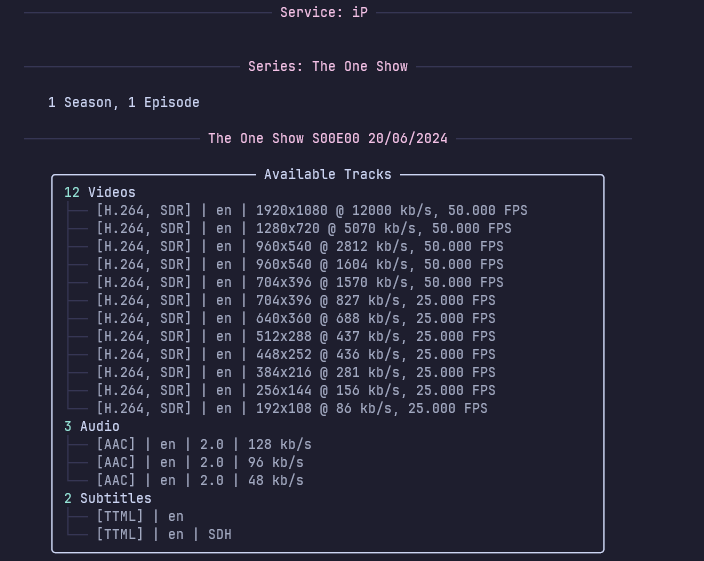This screenshot has width=704, height=561.
Task: Select the 256x144 @ 156 kb/s track
Action: point(296,390)
